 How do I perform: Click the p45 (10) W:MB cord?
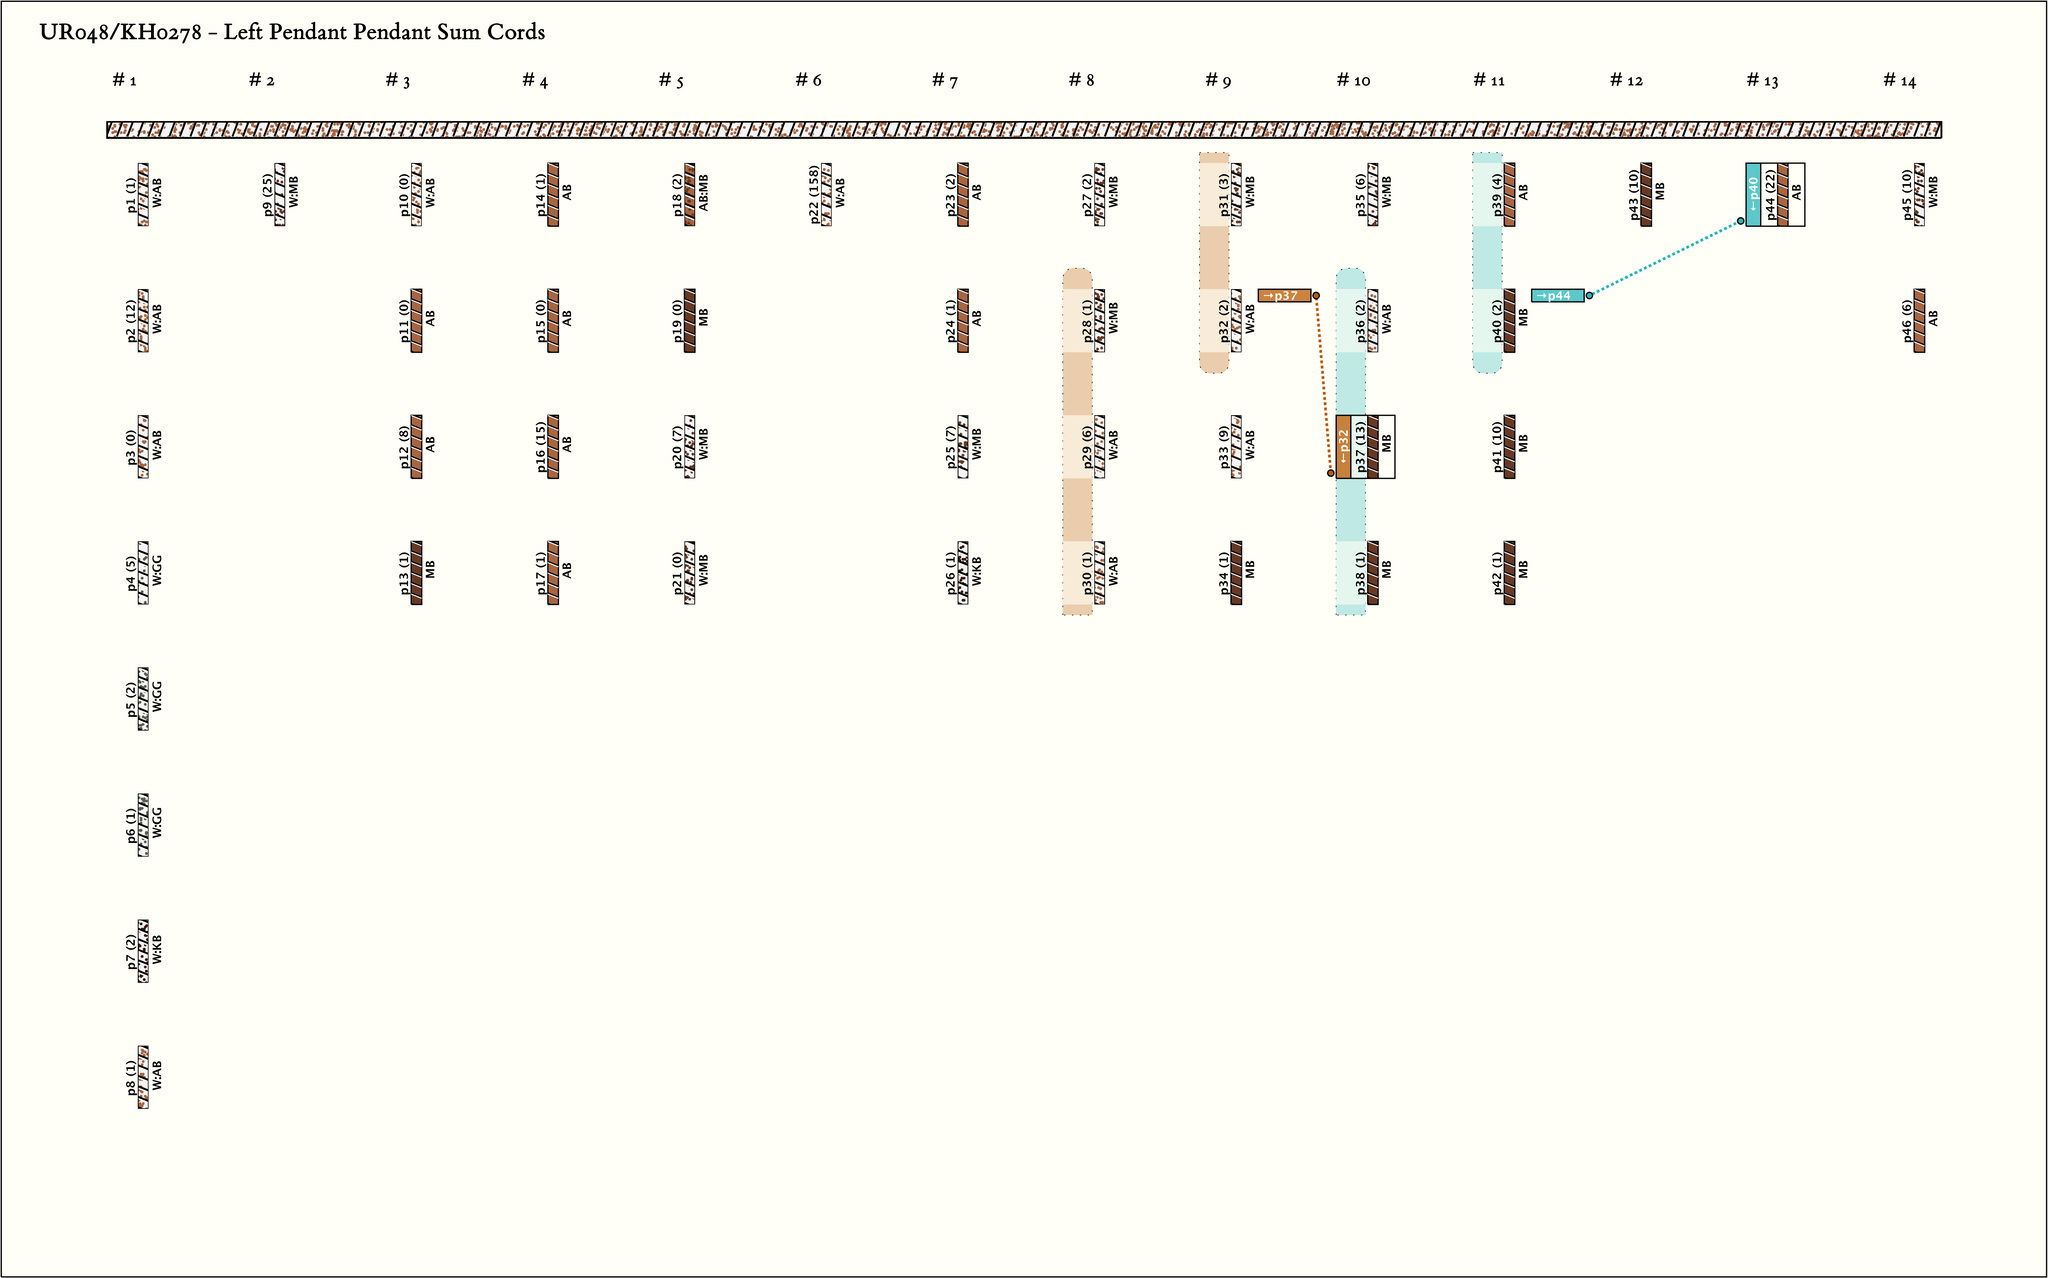1919,195
